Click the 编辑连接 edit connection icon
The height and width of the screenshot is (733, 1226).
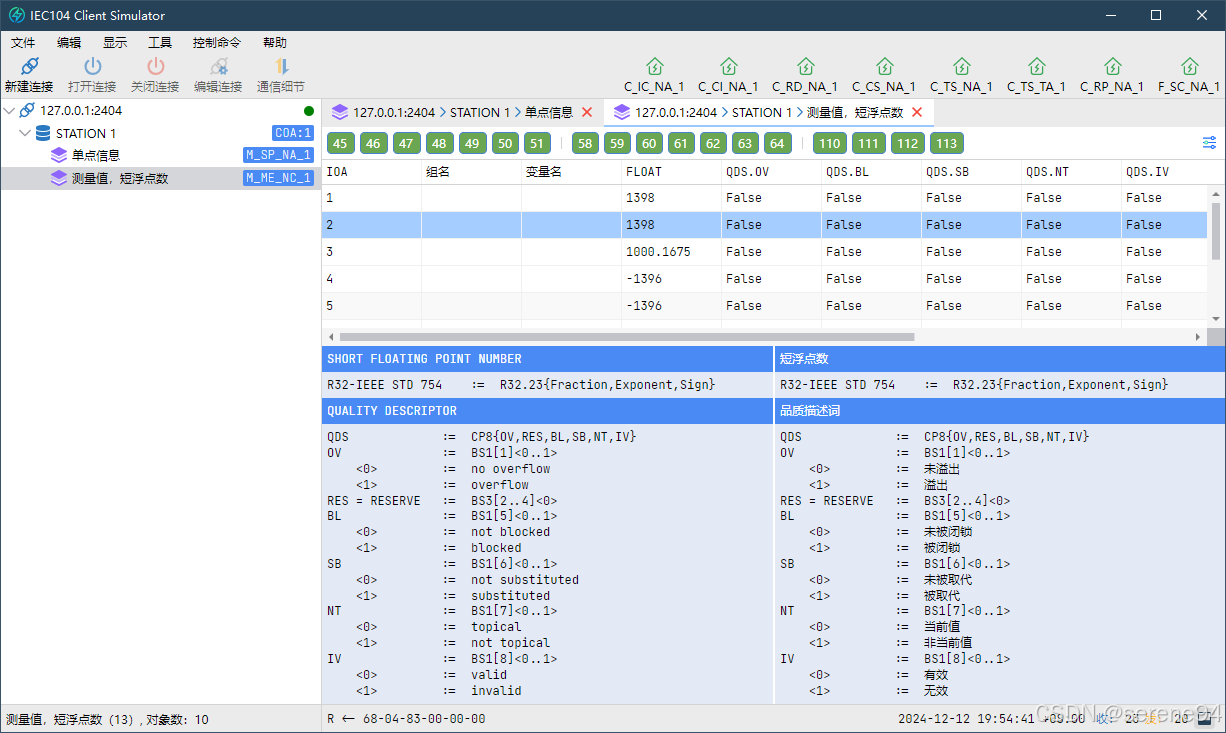(x=218, y=66)
